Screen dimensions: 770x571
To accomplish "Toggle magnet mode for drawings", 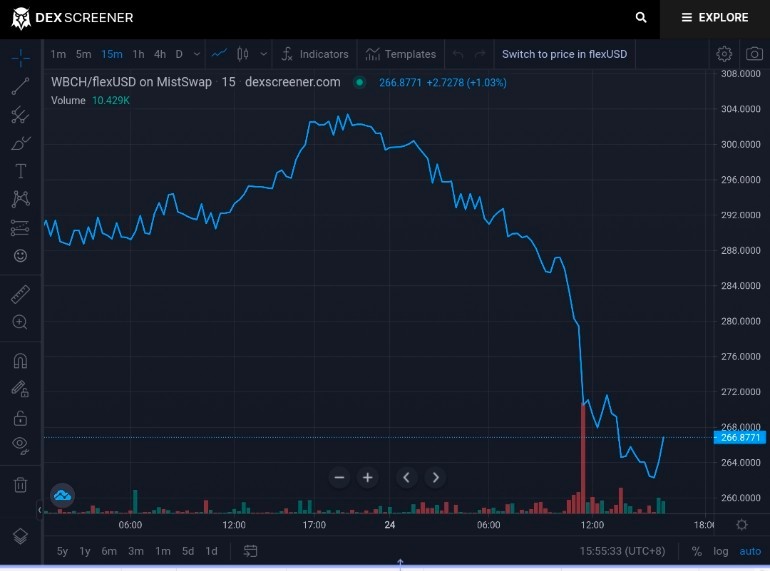I will tap(20, 361).
